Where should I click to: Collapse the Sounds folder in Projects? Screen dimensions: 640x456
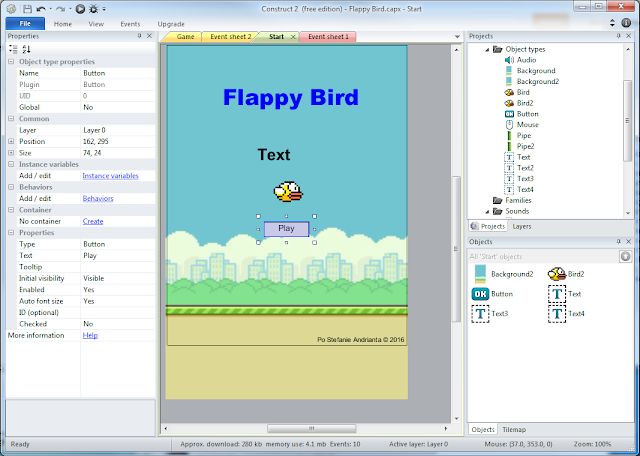(x=487, y=211)
